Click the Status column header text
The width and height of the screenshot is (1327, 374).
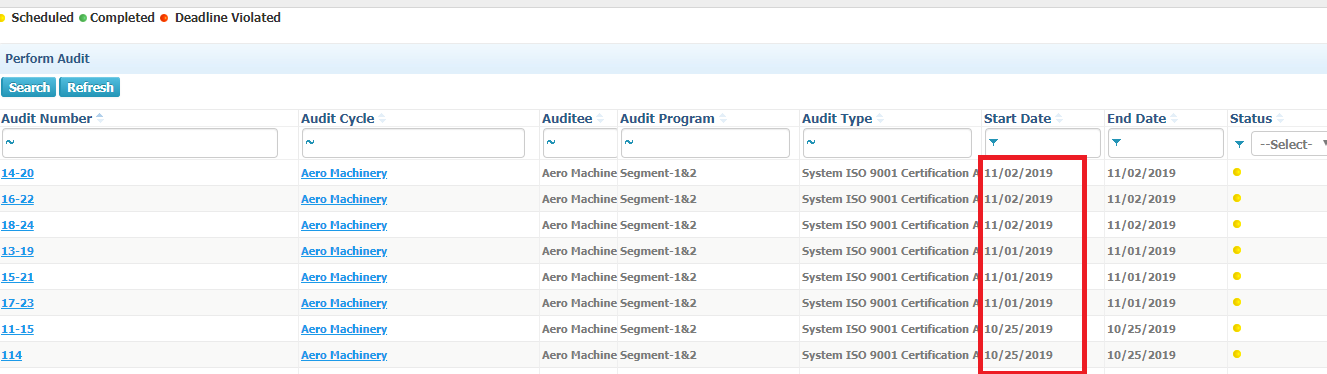(1251, 119)
